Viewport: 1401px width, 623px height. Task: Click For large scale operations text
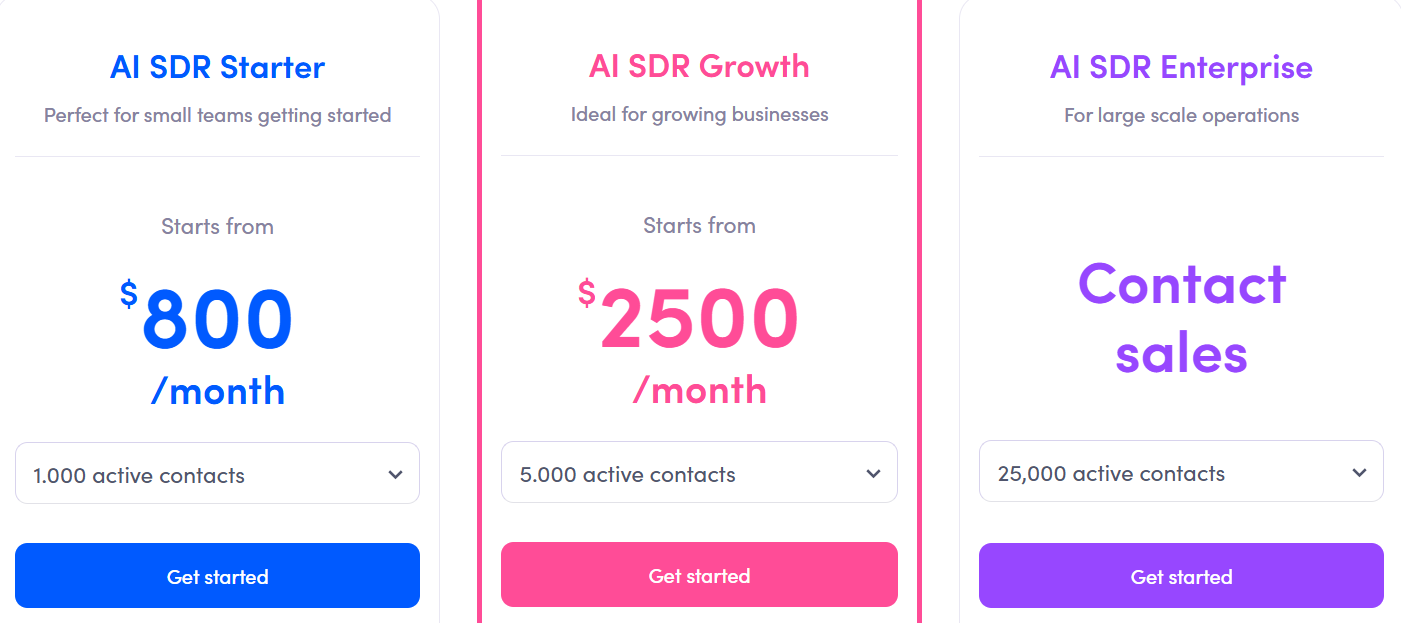[x=1181, y=115]
